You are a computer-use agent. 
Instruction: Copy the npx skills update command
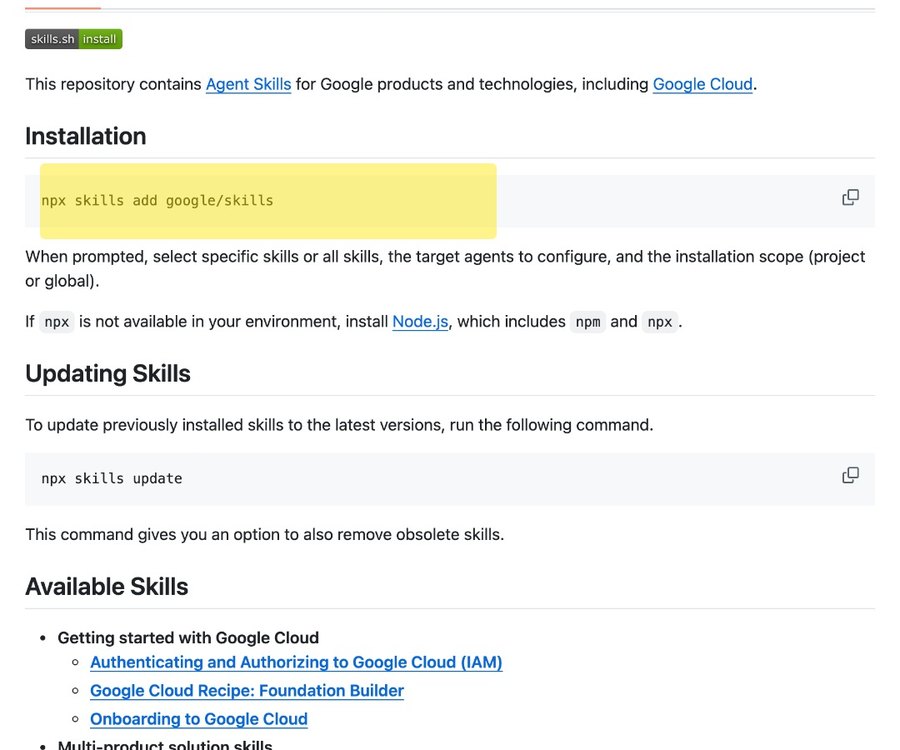coord(850,475)
